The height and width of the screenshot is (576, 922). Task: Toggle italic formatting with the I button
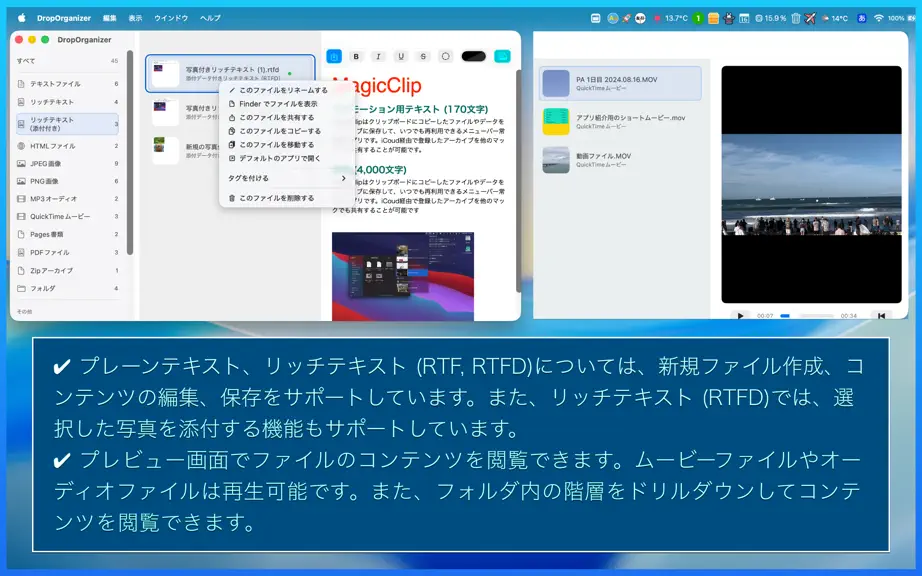pos(378,56)
